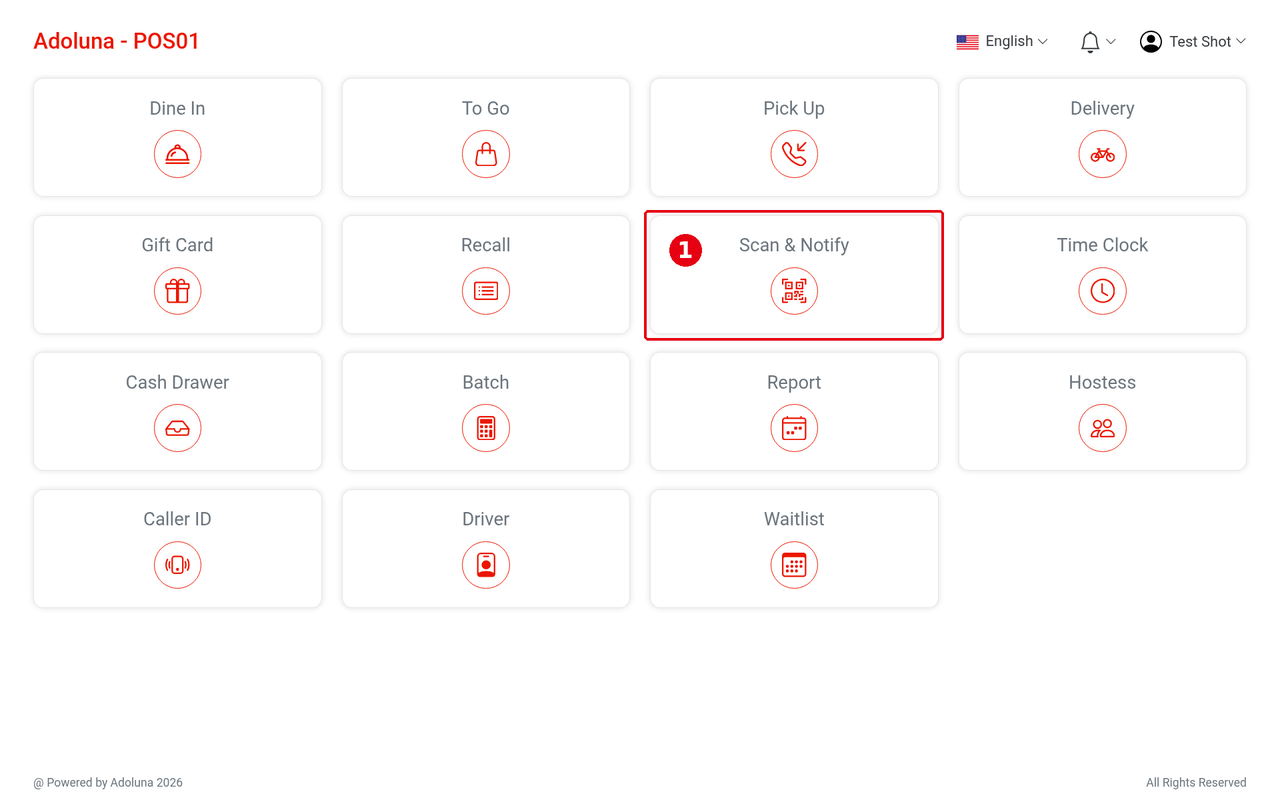The height and width of the screenshot is (800, 1280).
Task: Launch Scan & Notify via the QR code icon
Action: tap(794, 291)
